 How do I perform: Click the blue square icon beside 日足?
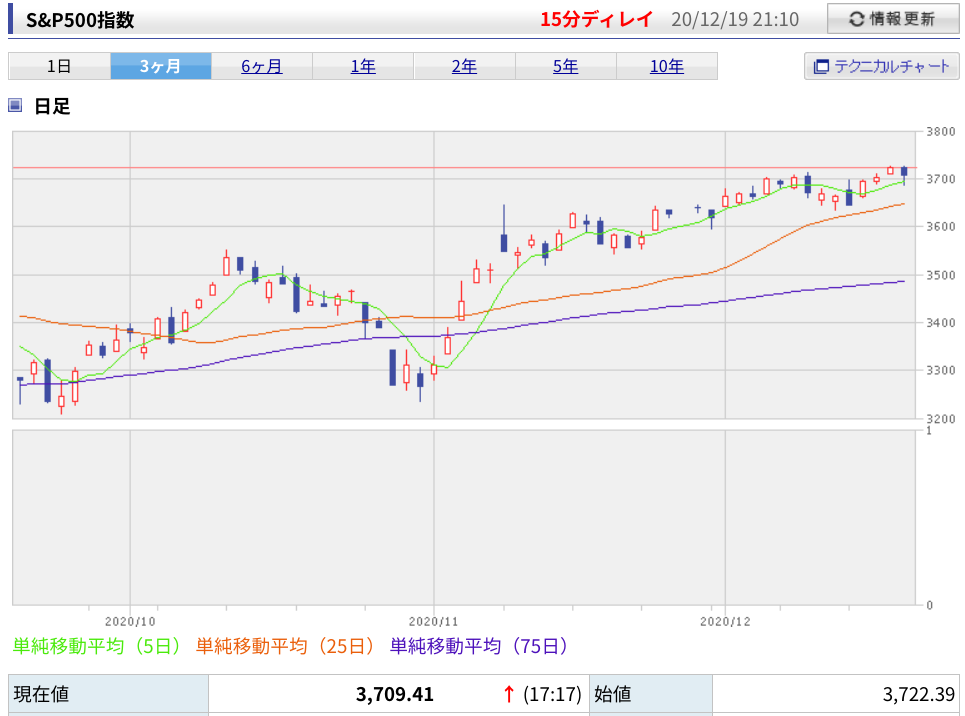click(15, 105)
